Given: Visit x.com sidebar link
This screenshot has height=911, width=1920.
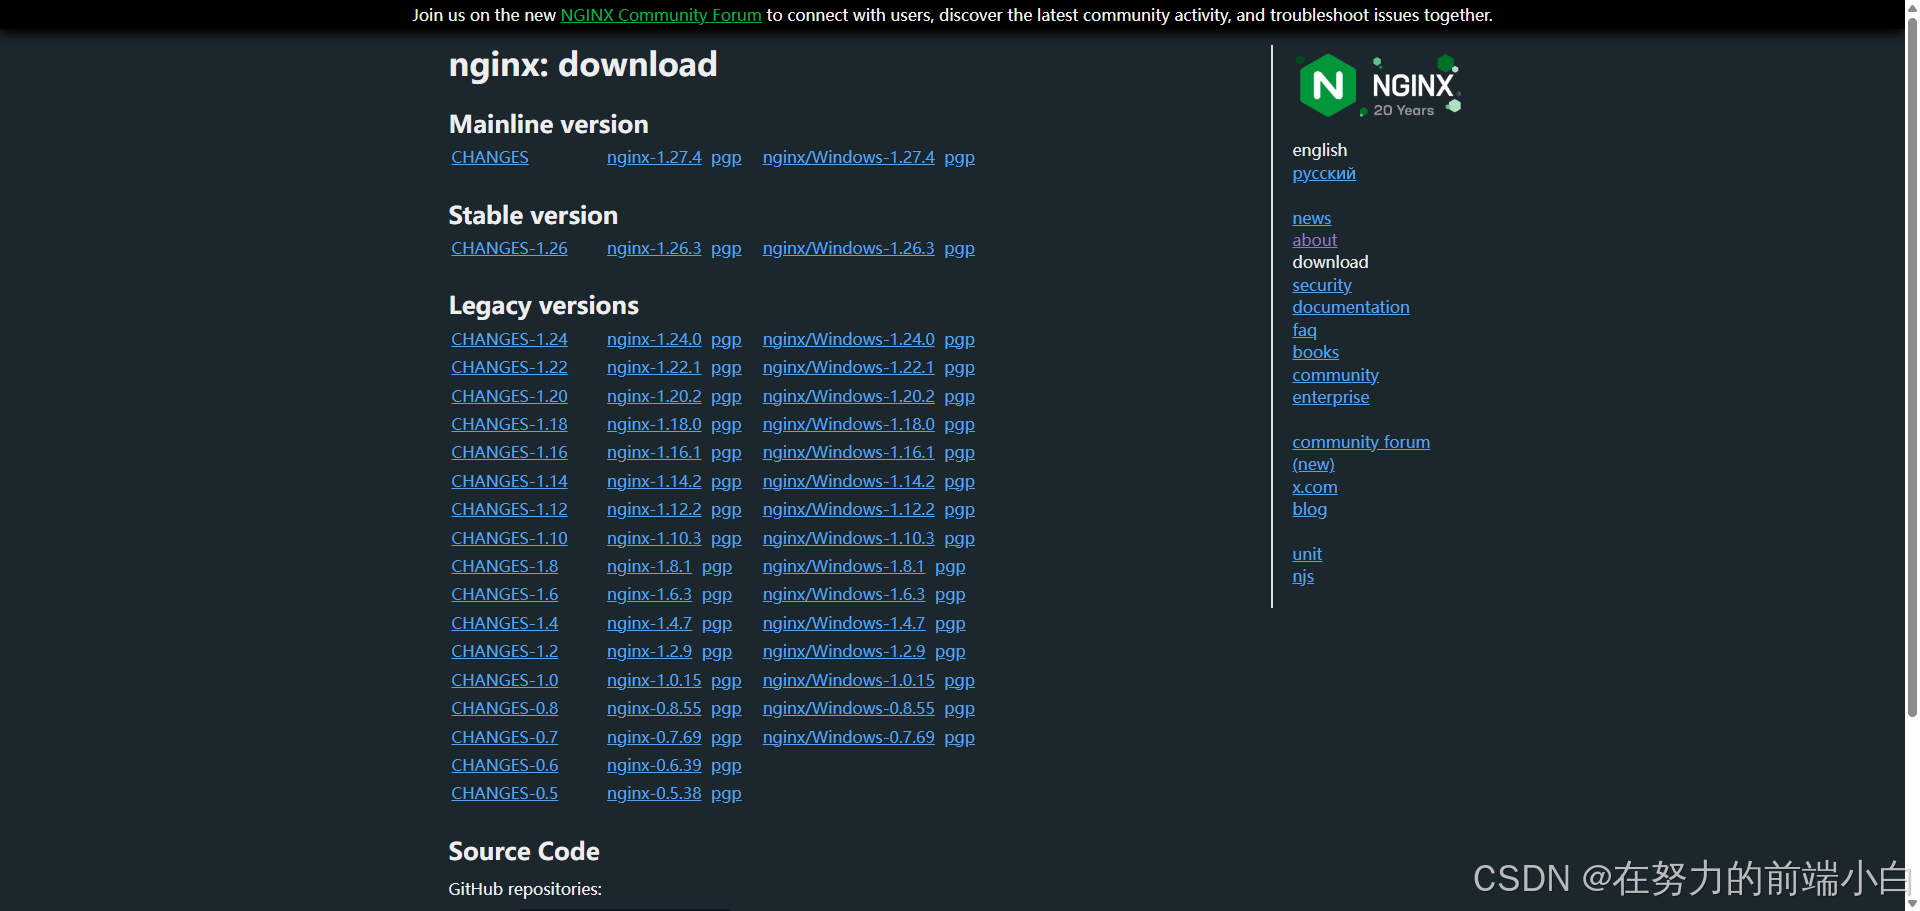Looking at the screenshot, I should pos(1314,487).
